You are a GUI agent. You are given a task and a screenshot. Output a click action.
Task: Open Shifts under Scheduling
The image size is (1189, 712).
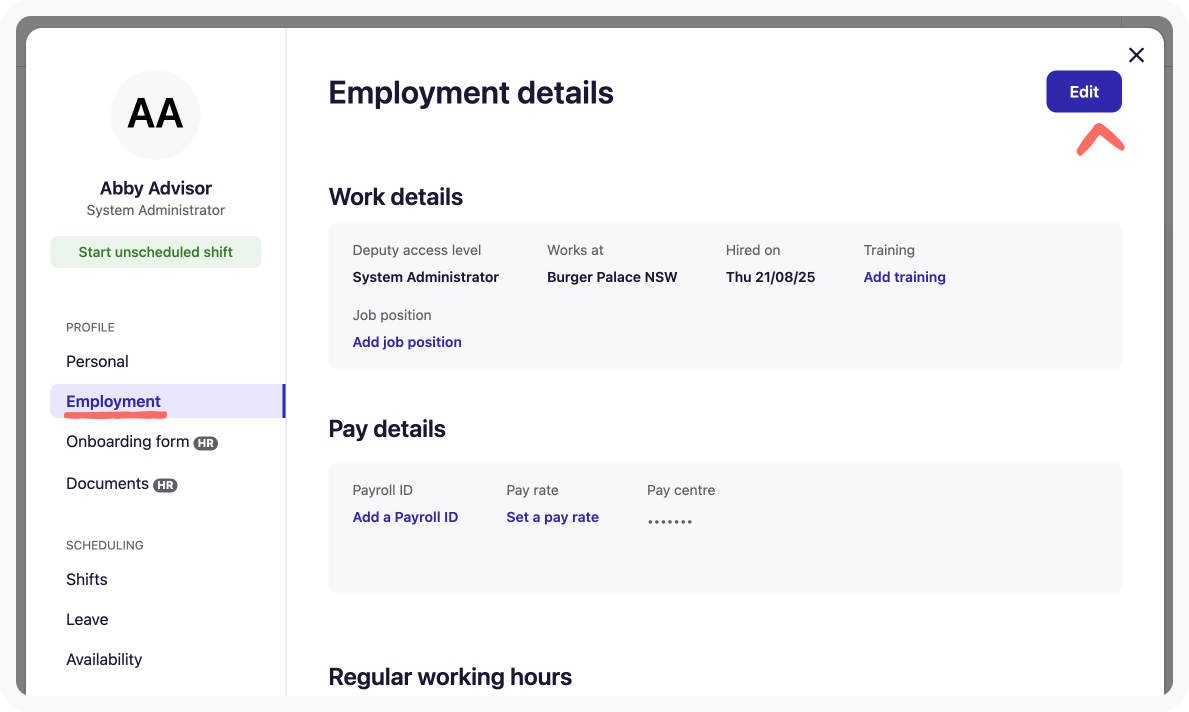tap(87, 579)
